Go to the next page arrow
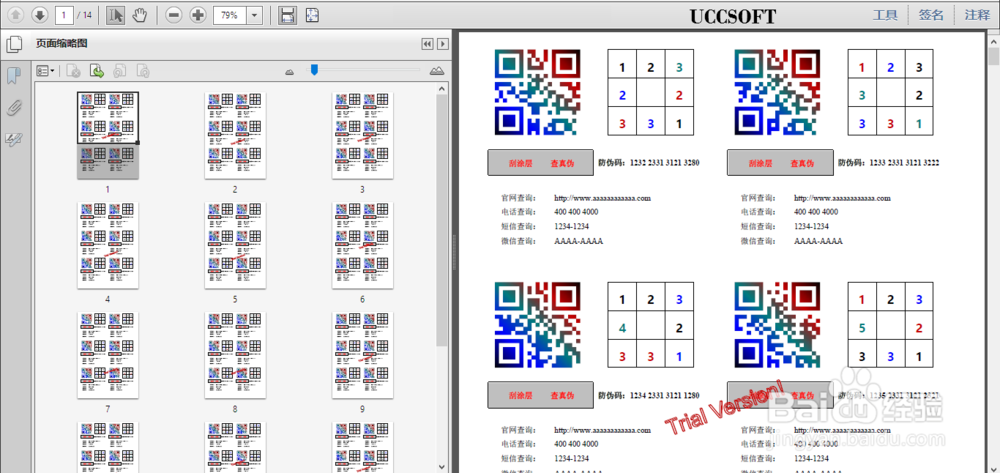The height and width of the screenshot is (473, 1000). (39, 15)
